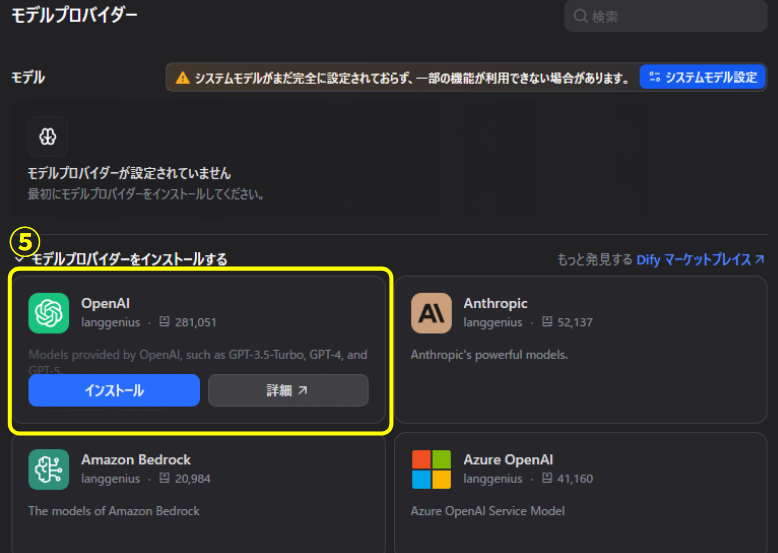Click the モデルプロバイダー page heading

(x=74, y=15)
